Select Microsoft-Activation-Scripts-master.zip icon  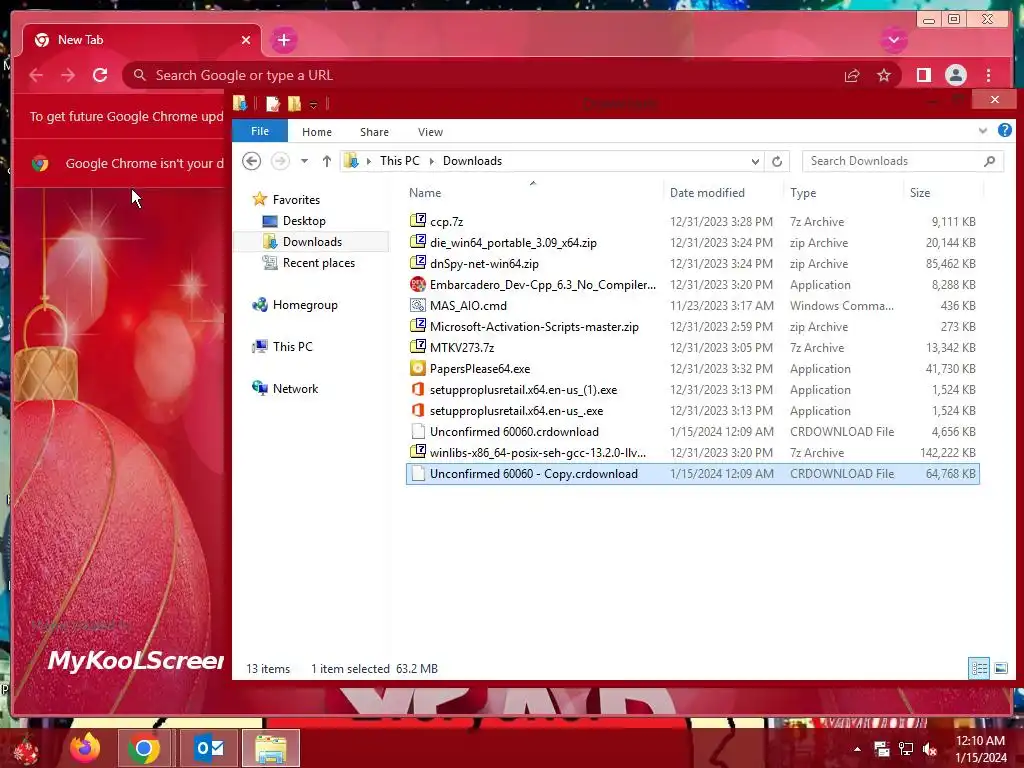tap(418, 326)
